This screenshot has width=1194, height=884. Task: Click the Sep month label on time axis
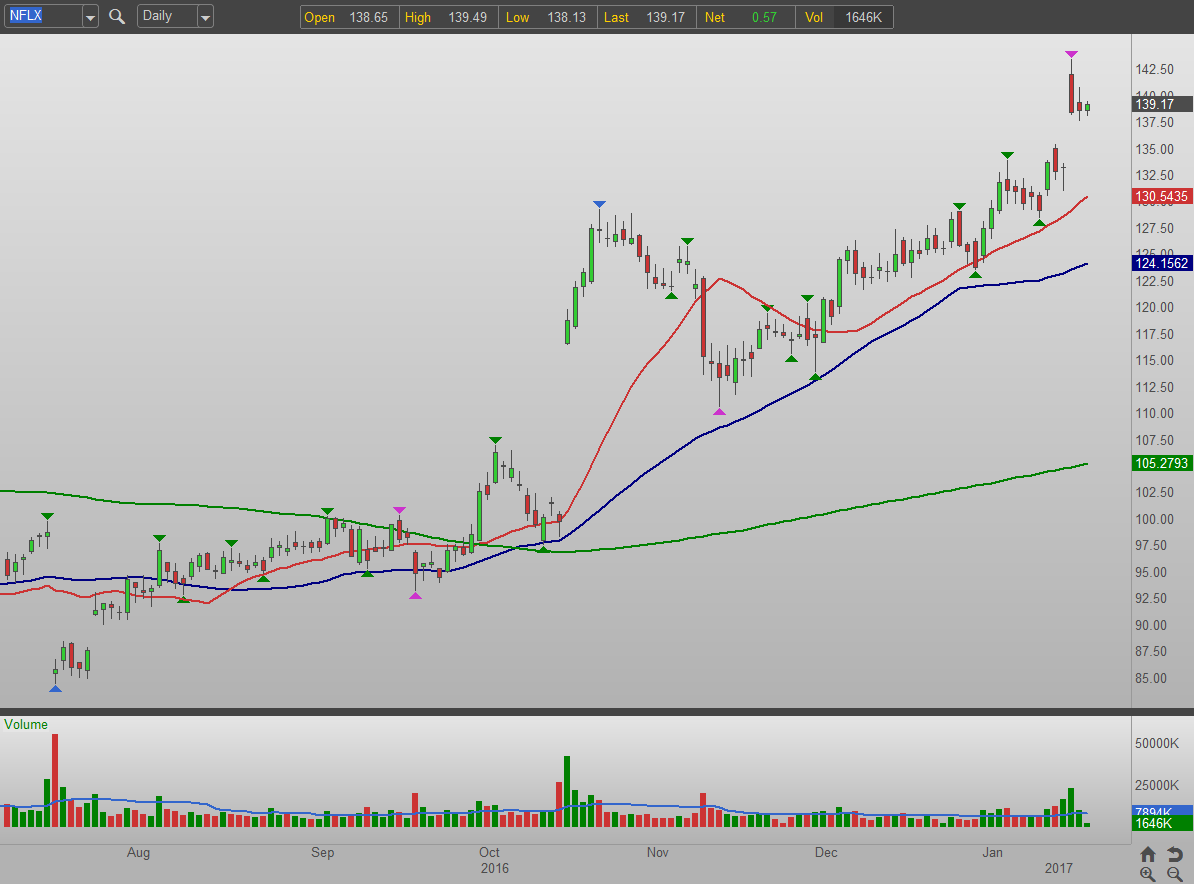coord(322,852)
